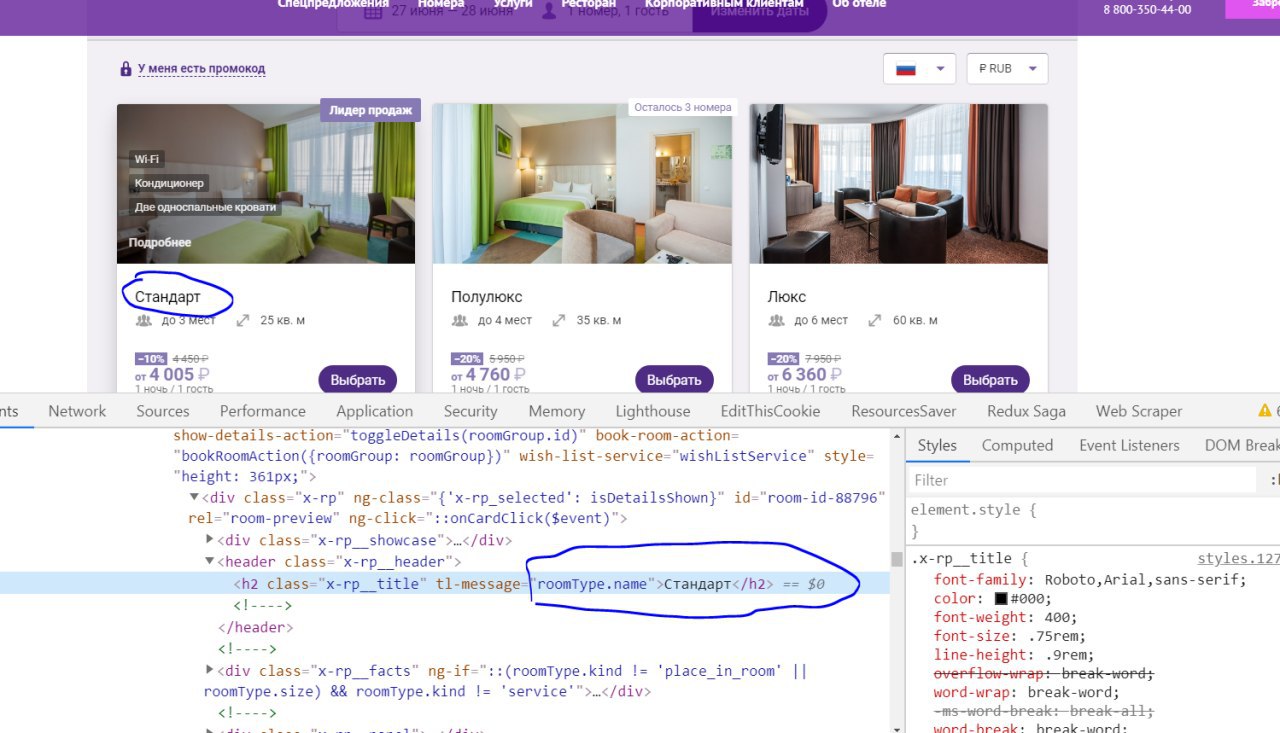Select the Computed pane tab
Viewport: 1280px width, 733px height.
pos(1017,445)
